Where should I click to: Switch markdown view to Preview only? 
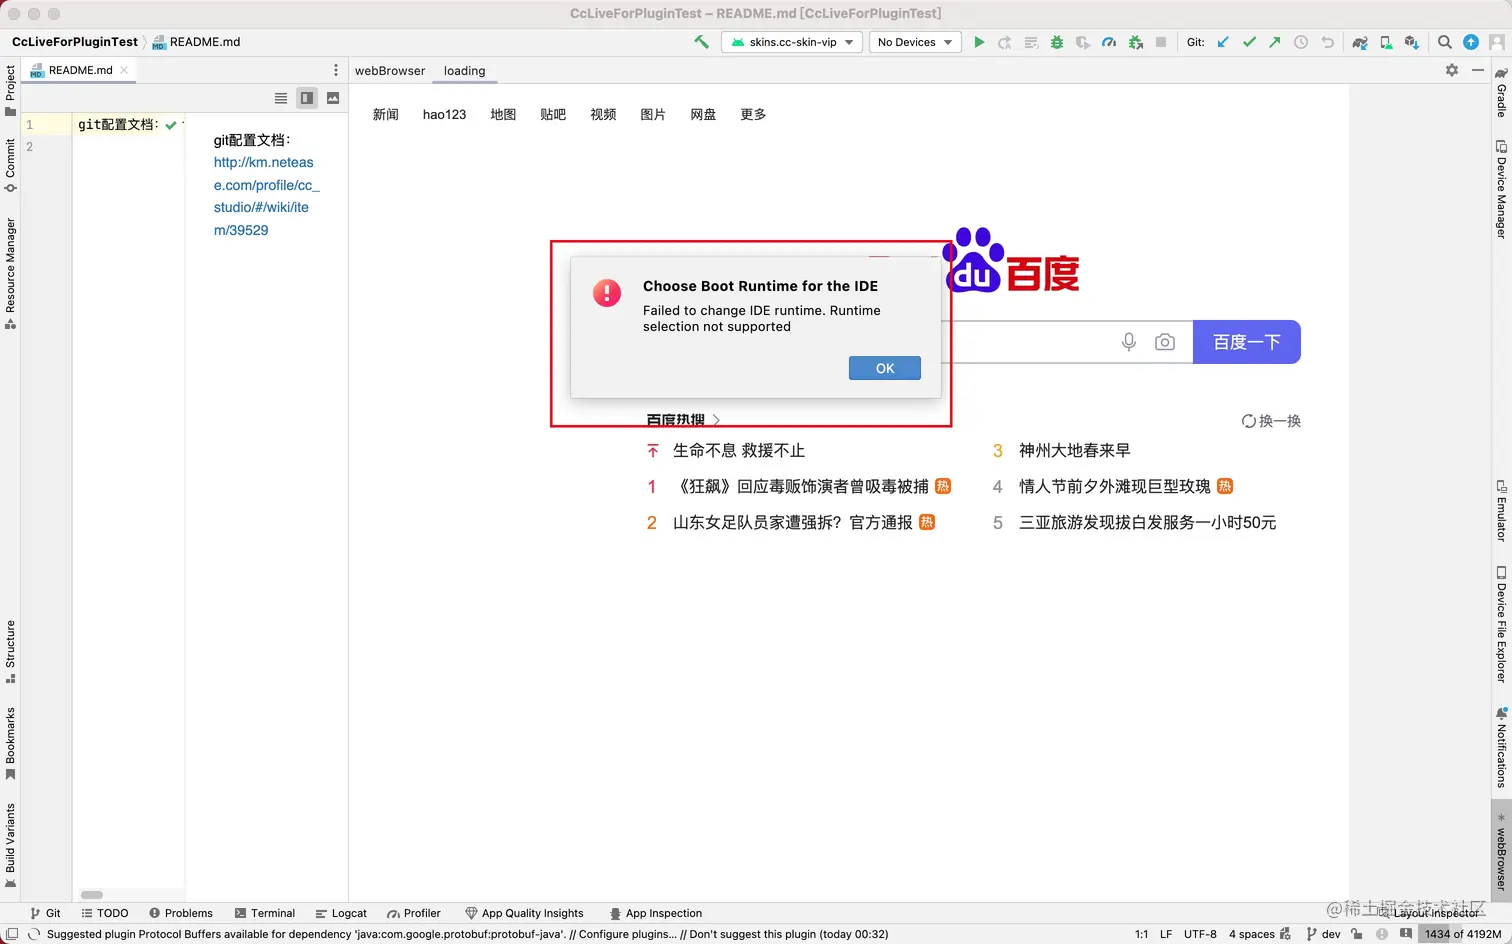click(333, 98)
